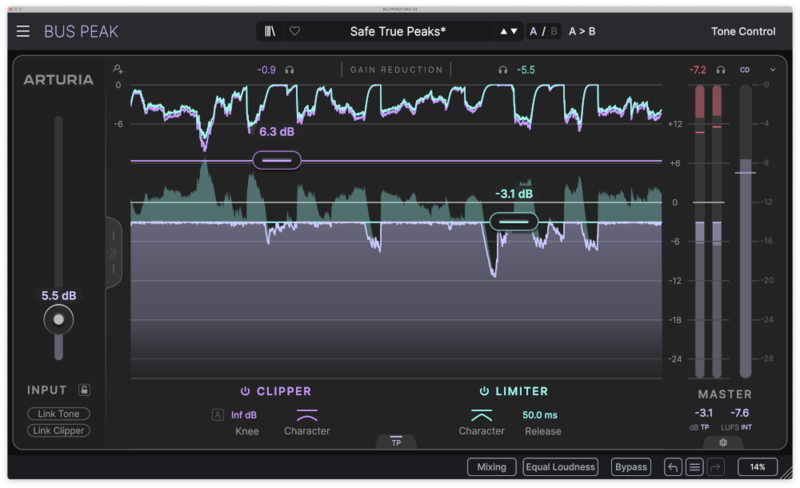The height and width of the screenshot is (488, 800).
Task: Open the TP tab under the graph
Action: pyautogui.click(x=396, y=442)
